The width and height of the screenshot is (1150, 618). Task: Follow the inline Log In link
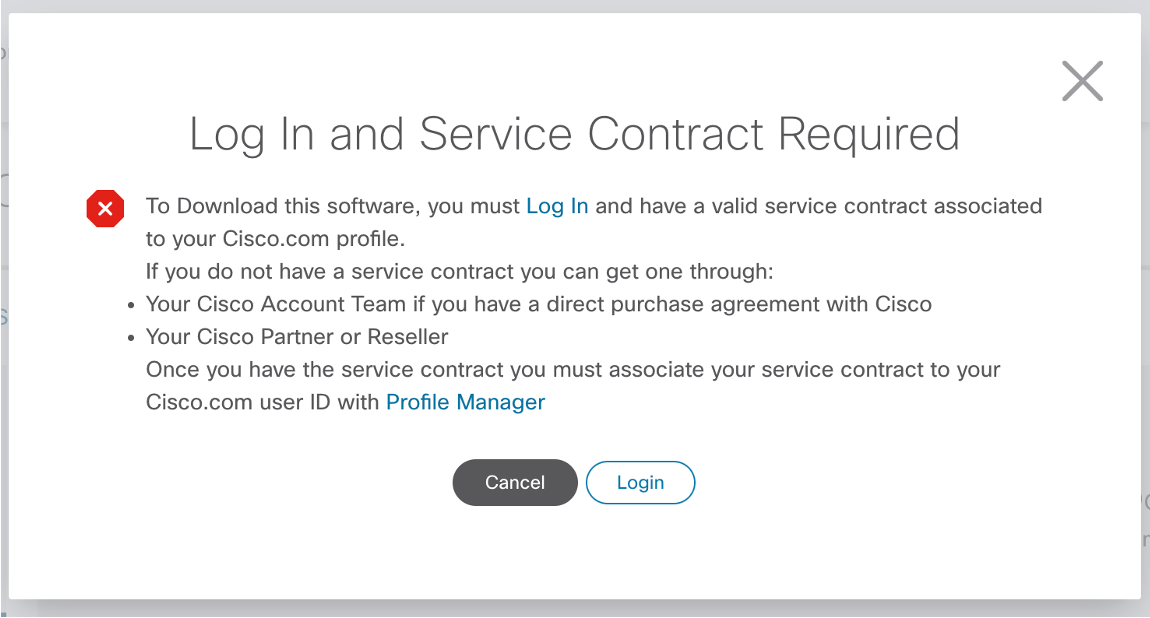557,206
